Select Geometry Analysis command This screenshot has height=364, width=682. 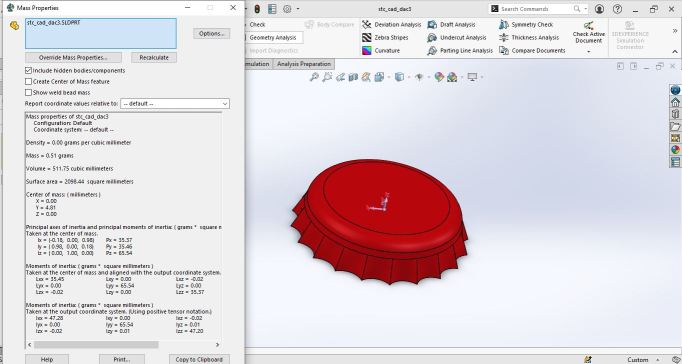coord(273,38)
